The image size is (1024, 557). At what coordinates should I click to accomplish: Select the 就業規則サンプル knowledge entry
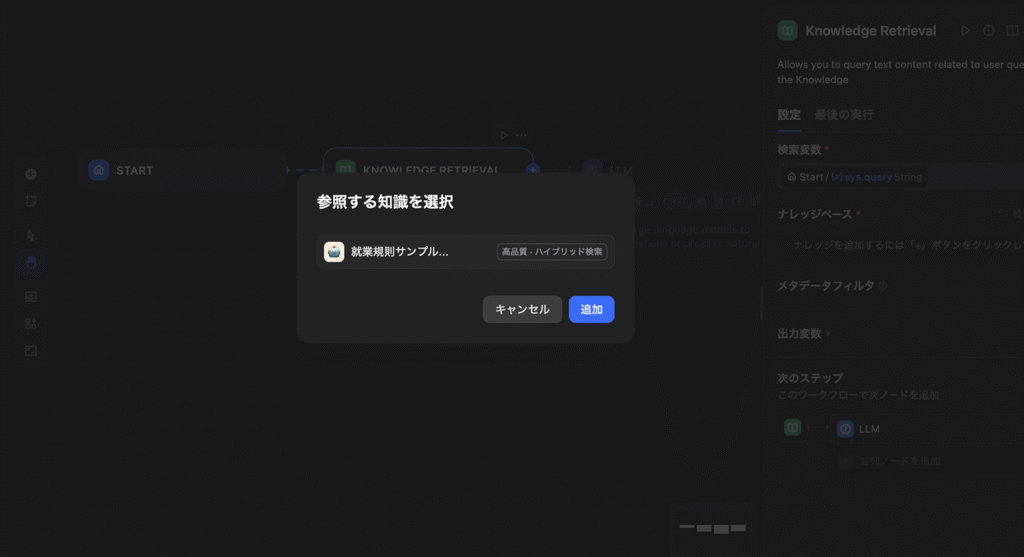[465, 252]
